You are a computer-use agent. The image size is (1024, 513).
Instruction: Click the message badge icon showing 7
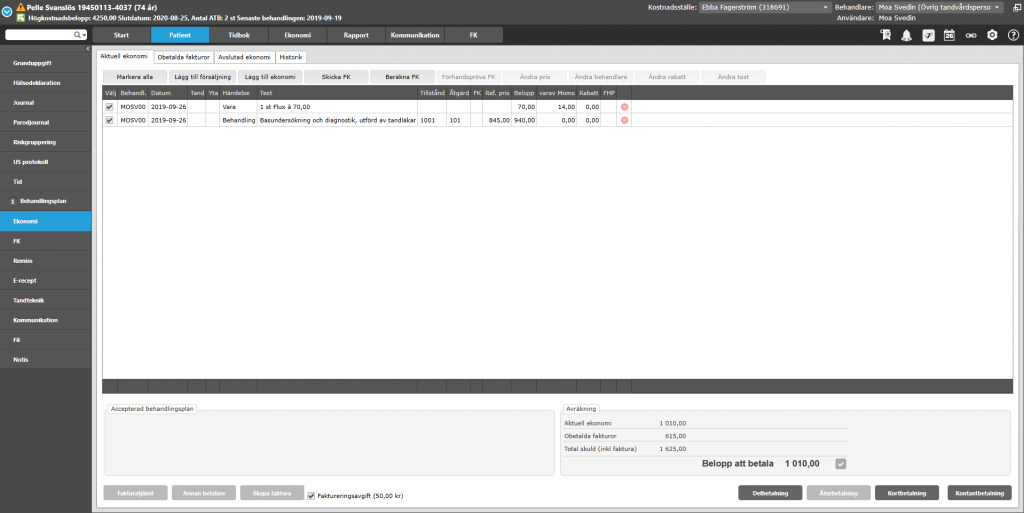(x=928, y=36)
